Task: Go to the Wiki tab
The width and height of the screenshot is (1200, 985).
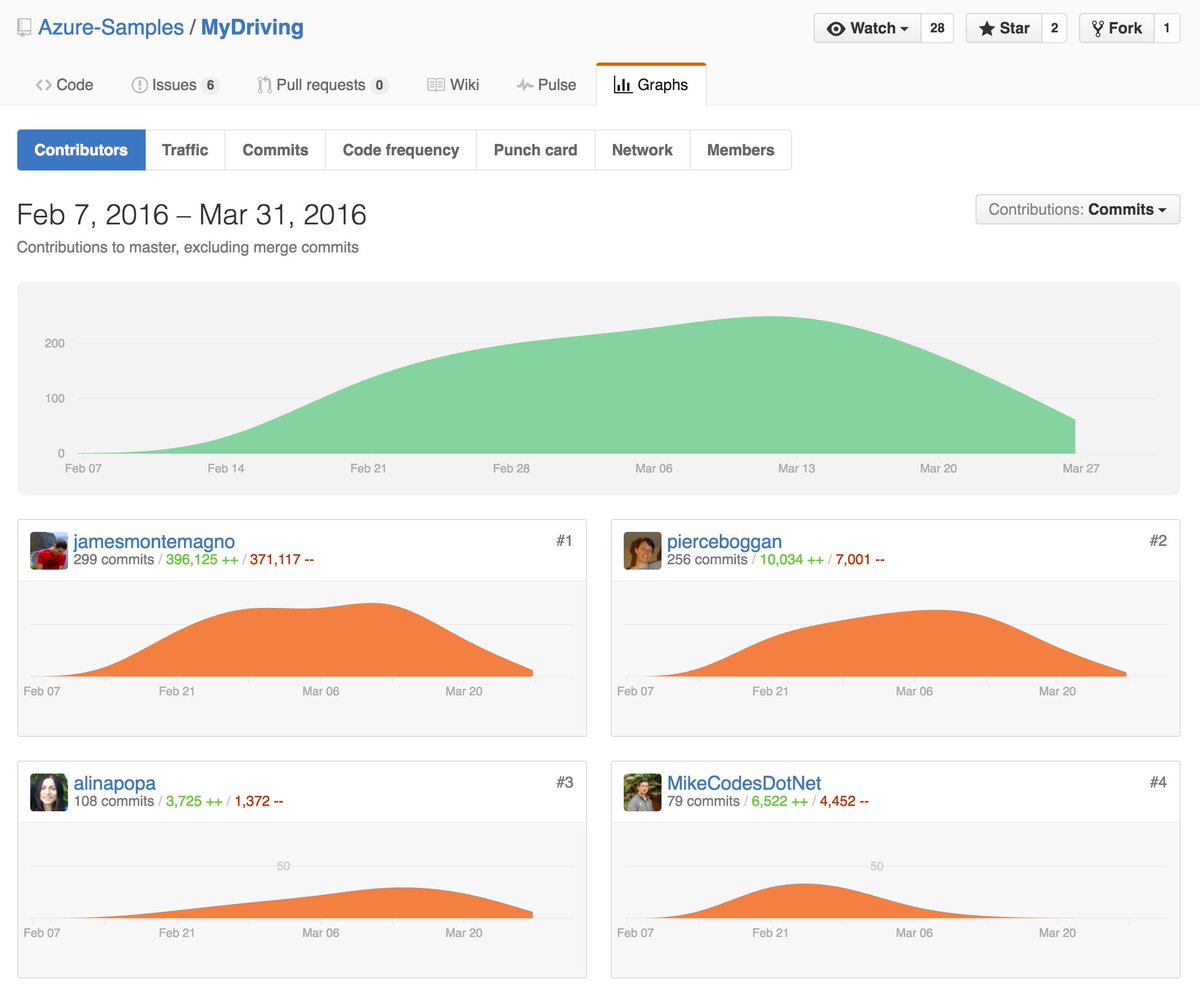Action: 453,85
